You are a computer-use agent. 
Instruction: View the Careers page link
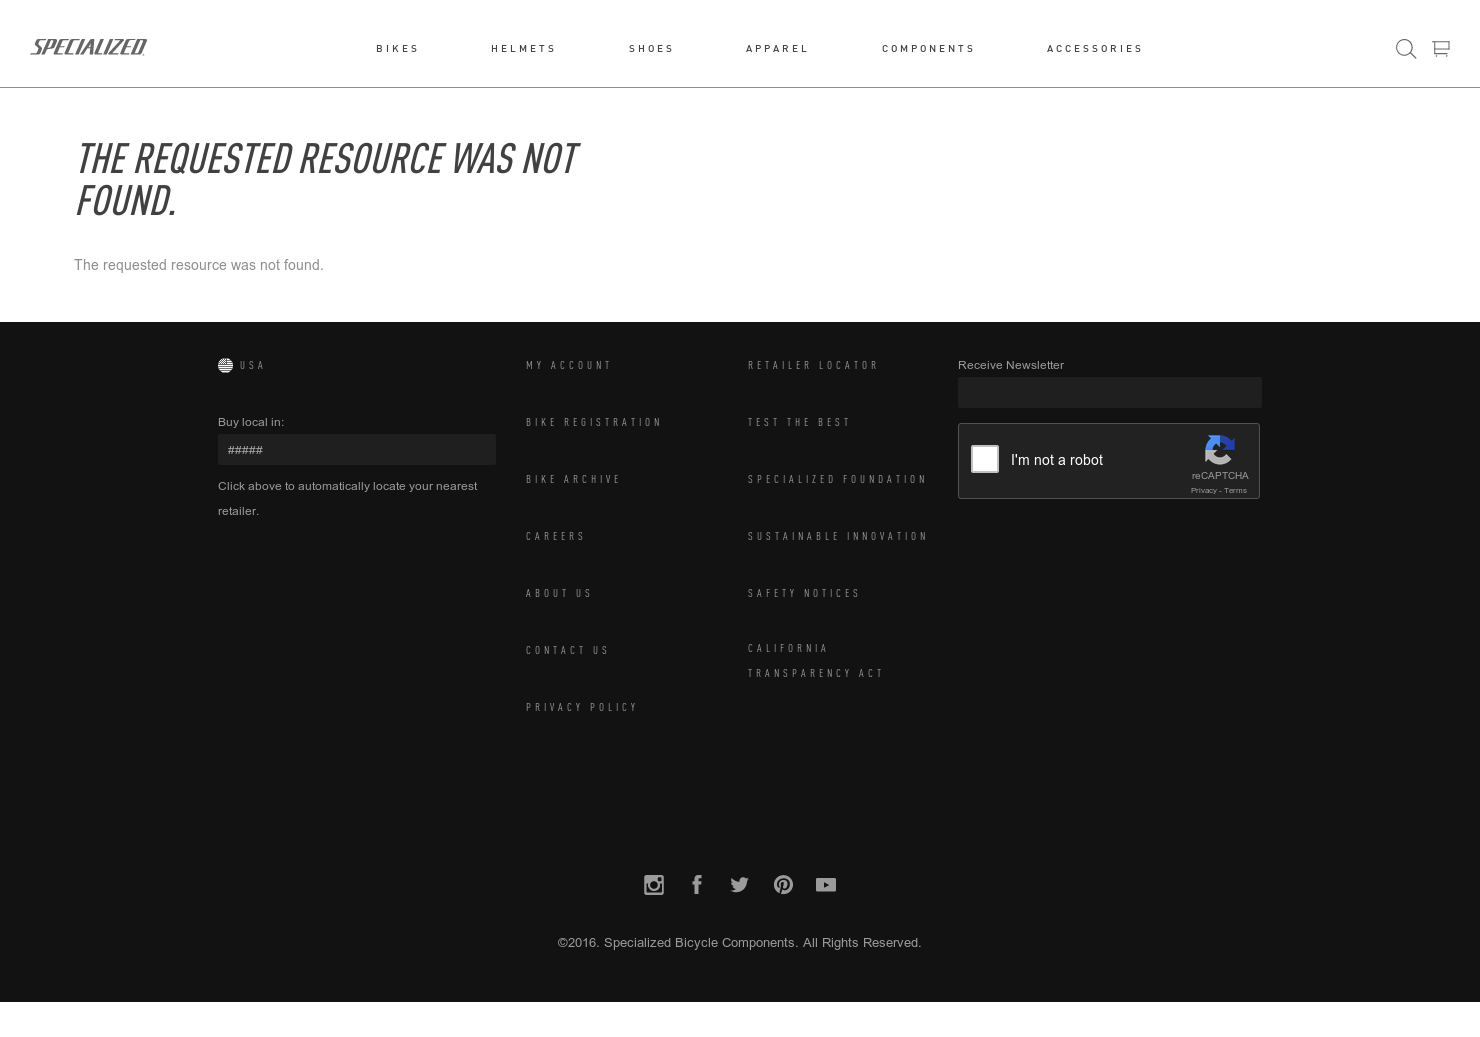point(556,537)
